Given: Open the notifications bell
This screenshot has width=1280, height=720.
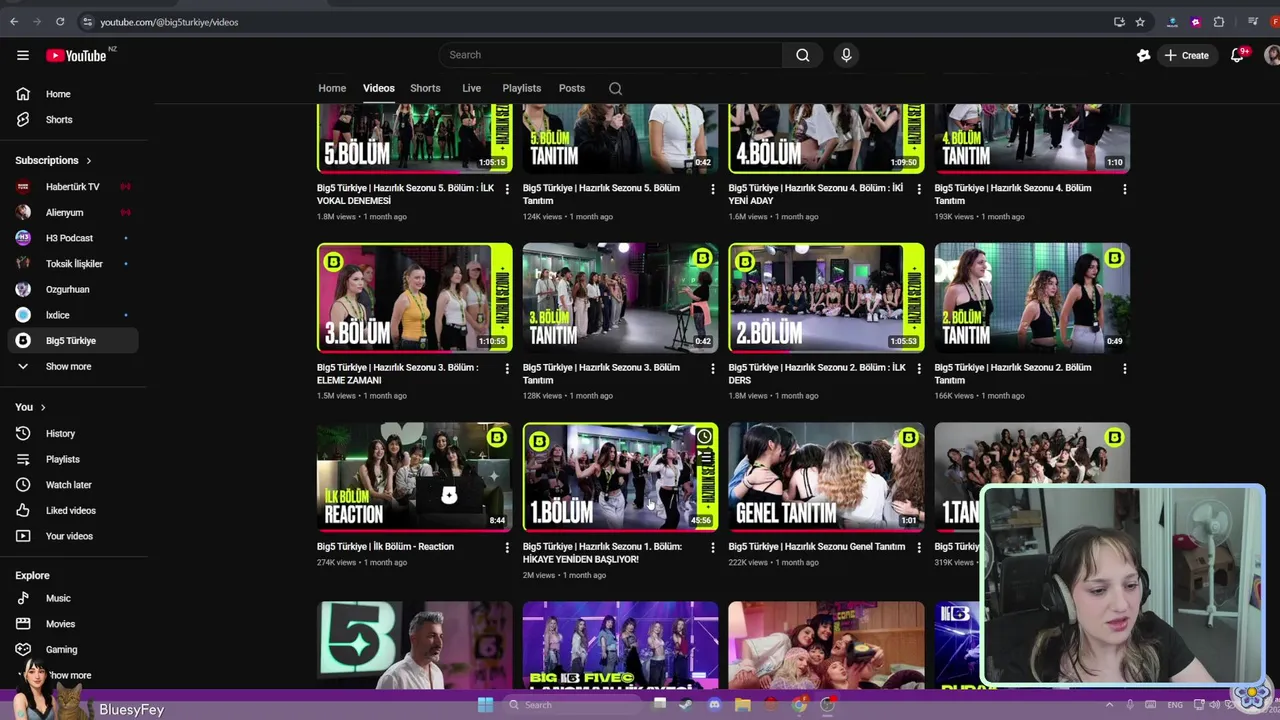Looking at the screenshot, I should coord(1237,55).
